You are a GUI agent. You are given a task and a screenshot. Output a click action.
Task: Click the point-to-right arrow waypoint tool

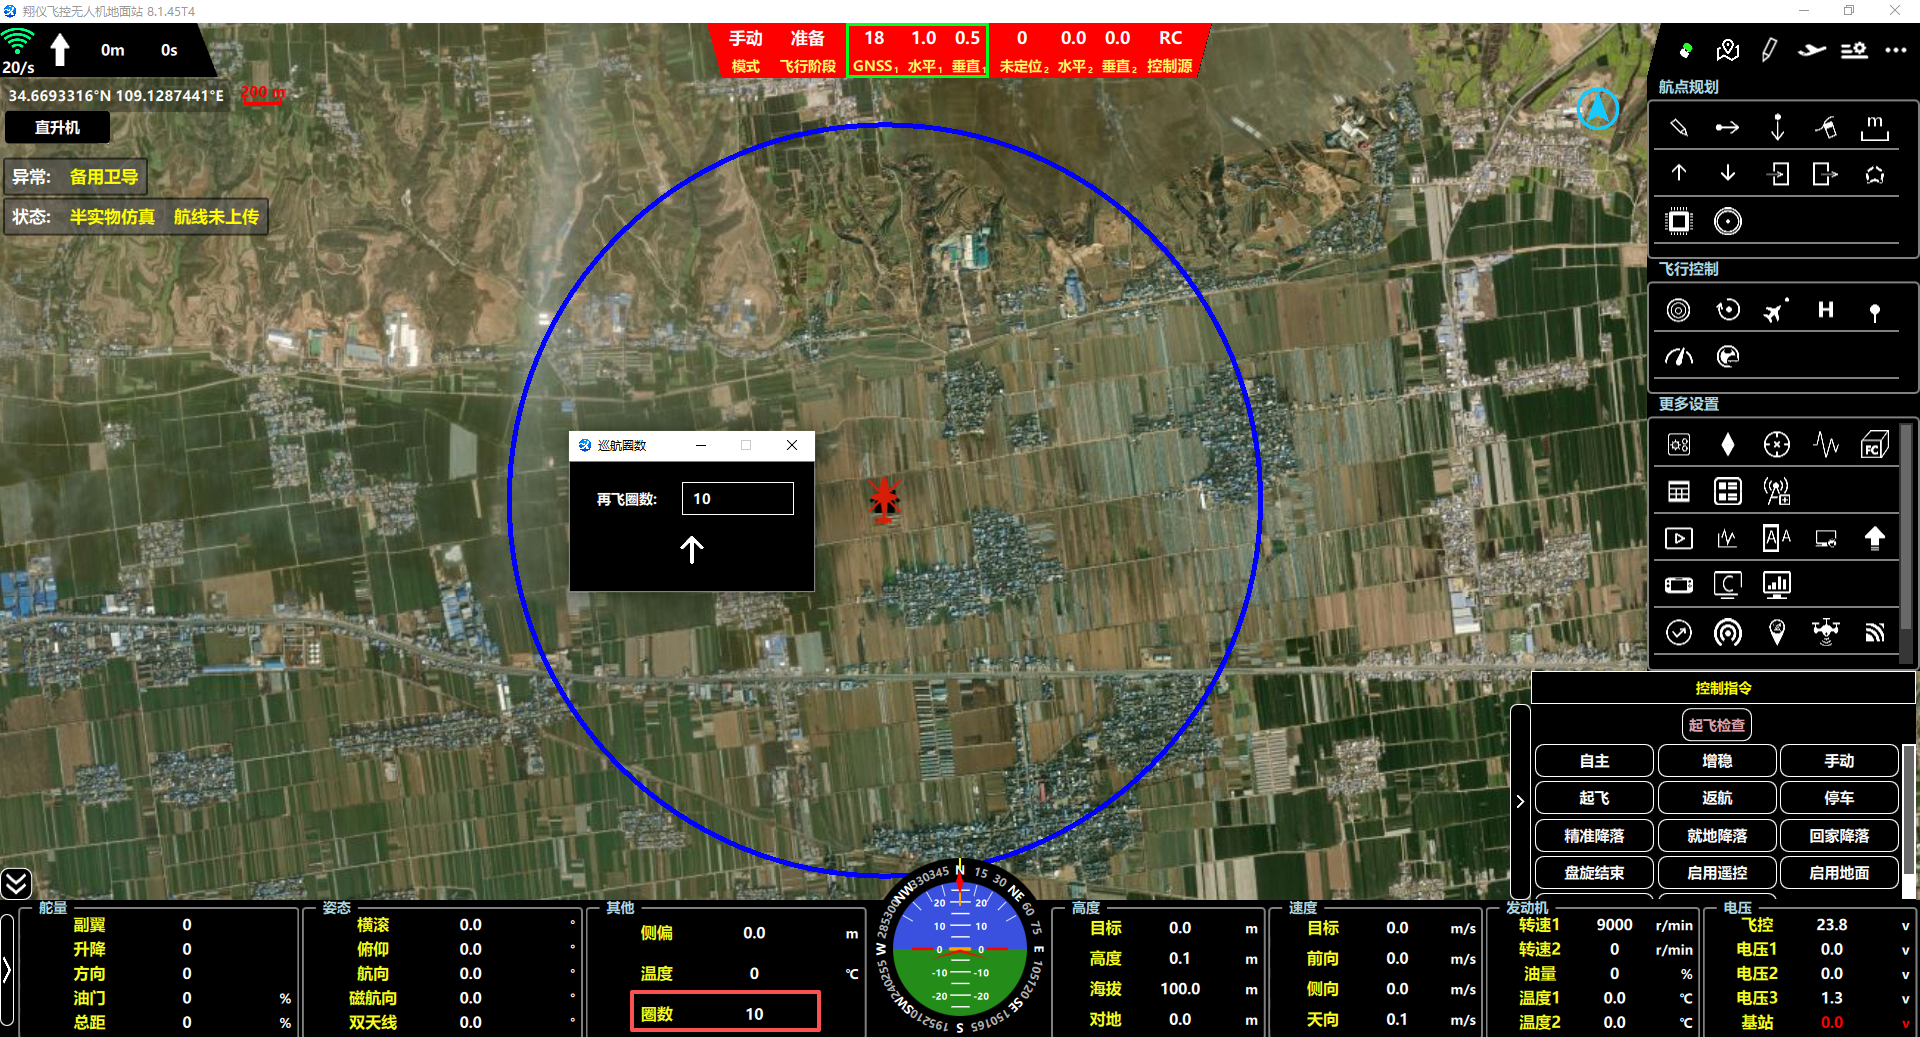point(1727,127)
